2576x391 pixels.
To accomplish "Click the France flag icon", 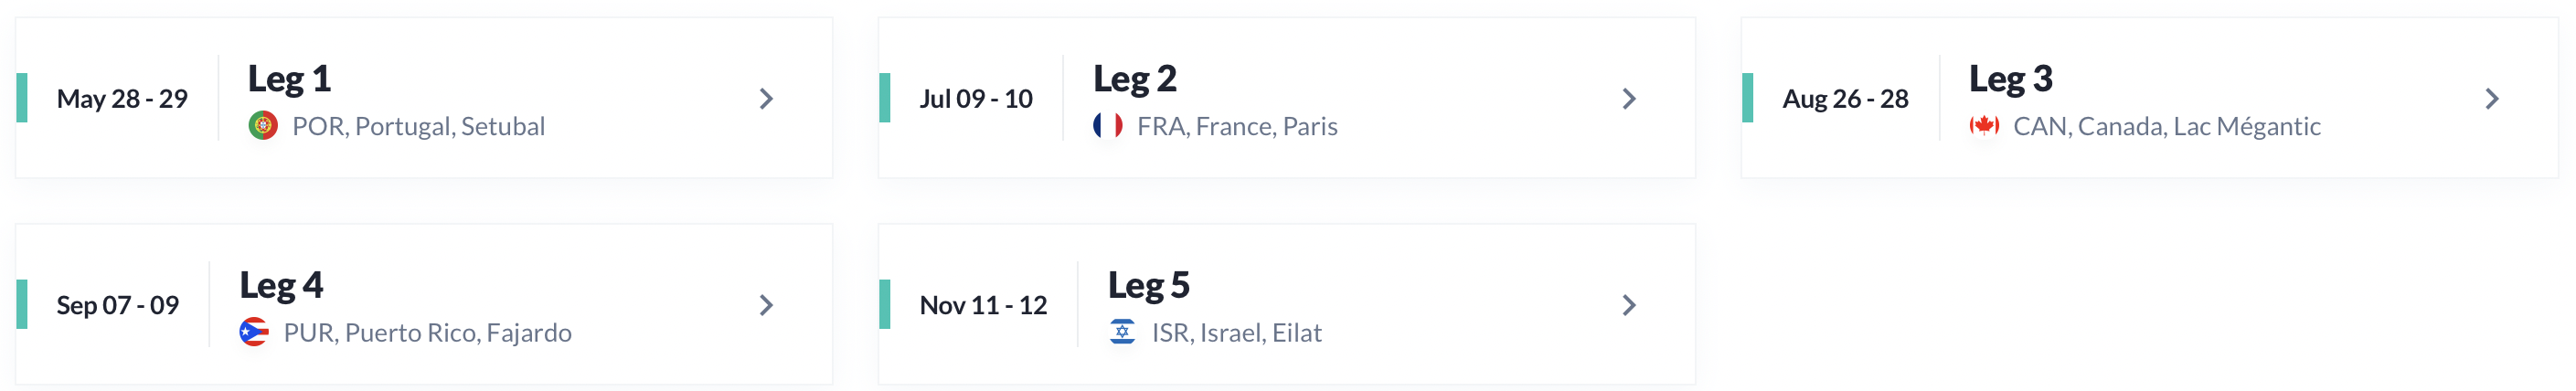I will [x=1108, y=126].
